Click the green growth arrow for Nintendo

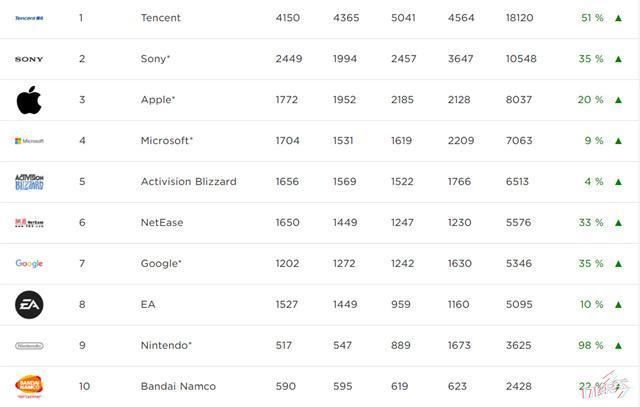[619, 345]
